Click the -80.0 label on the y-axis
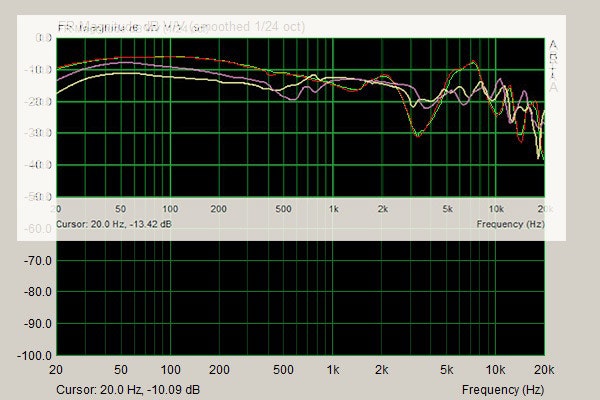Viewport: 600px width, 400px height. (35, 292)
